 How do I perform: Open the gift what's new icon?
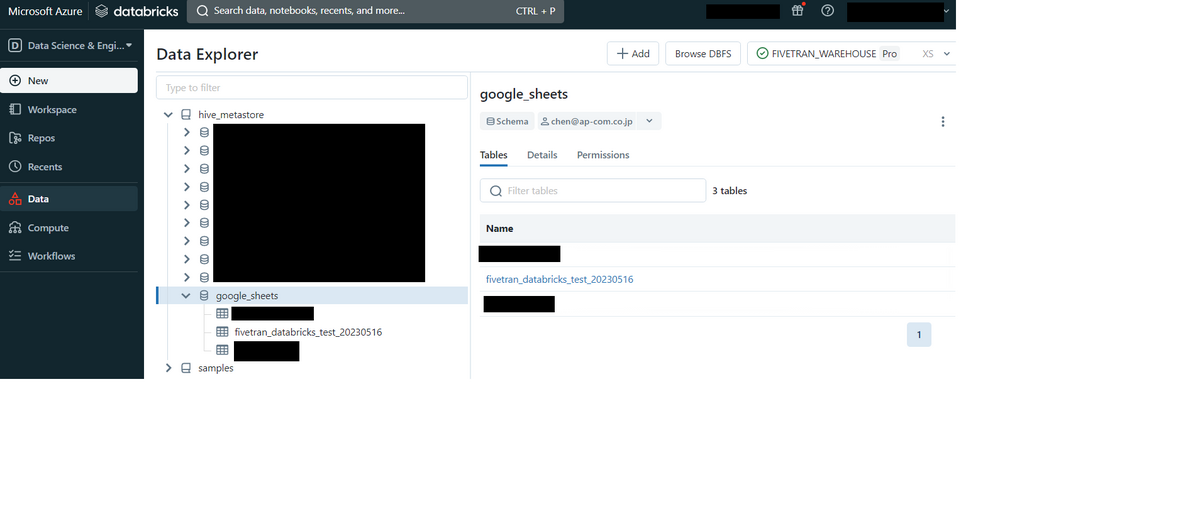tap(797, 10)
